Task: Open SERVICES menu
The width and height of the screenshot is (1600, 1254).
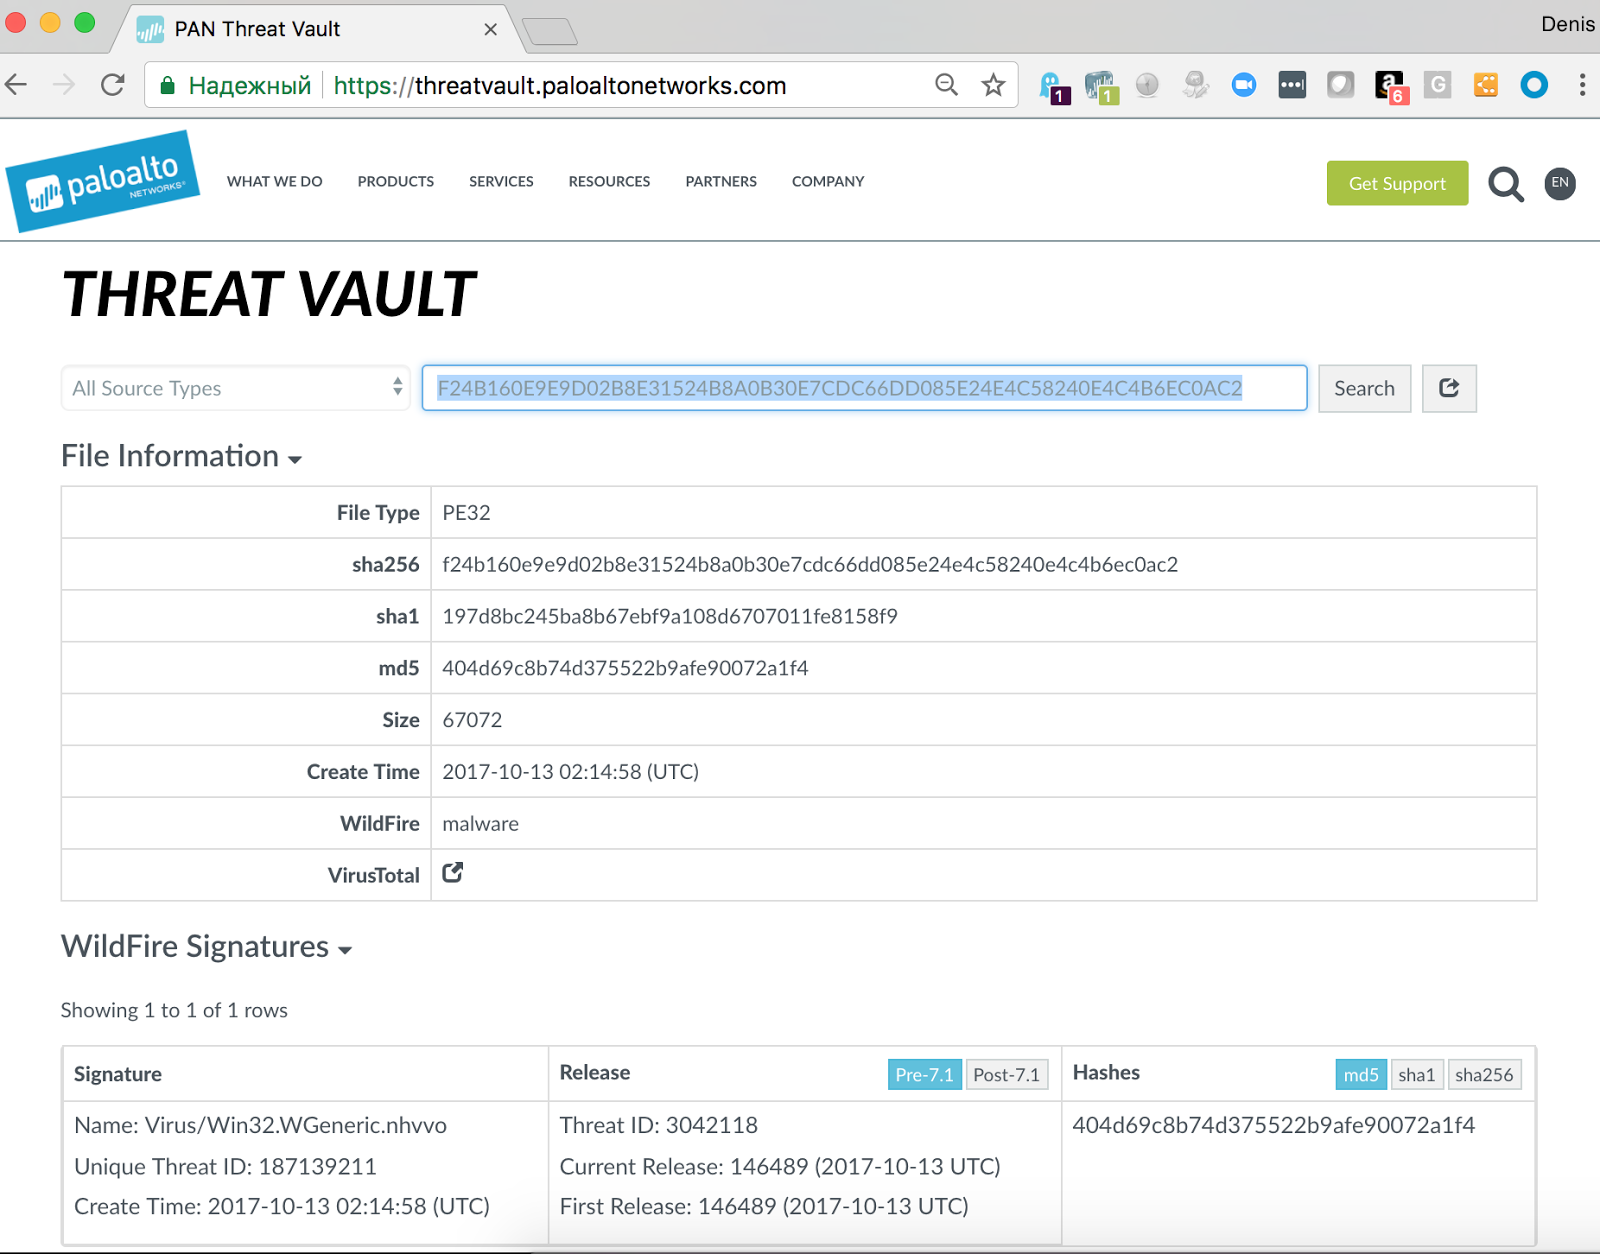Action: tap(501, 182)
